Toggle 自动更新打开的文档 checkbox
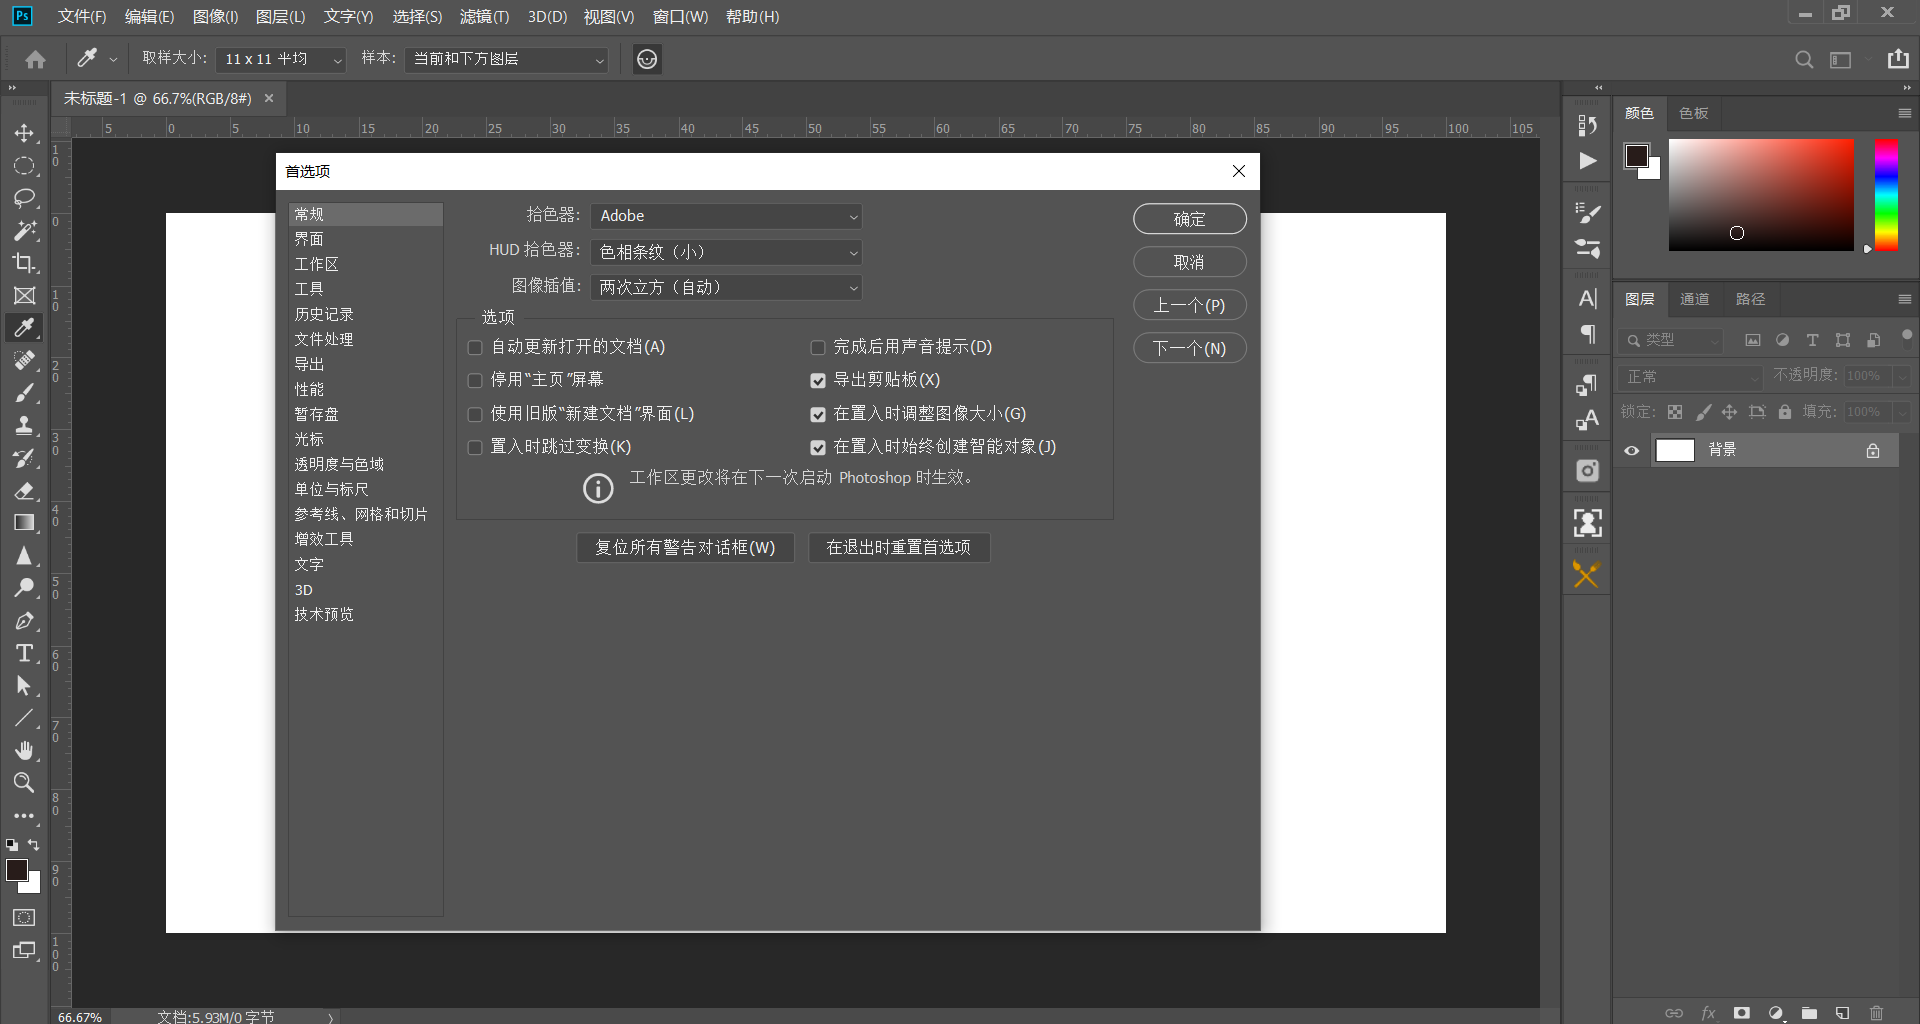The height and width of the screenshot is (1024, 1920). pyautogui.click(x=475, y=348)
